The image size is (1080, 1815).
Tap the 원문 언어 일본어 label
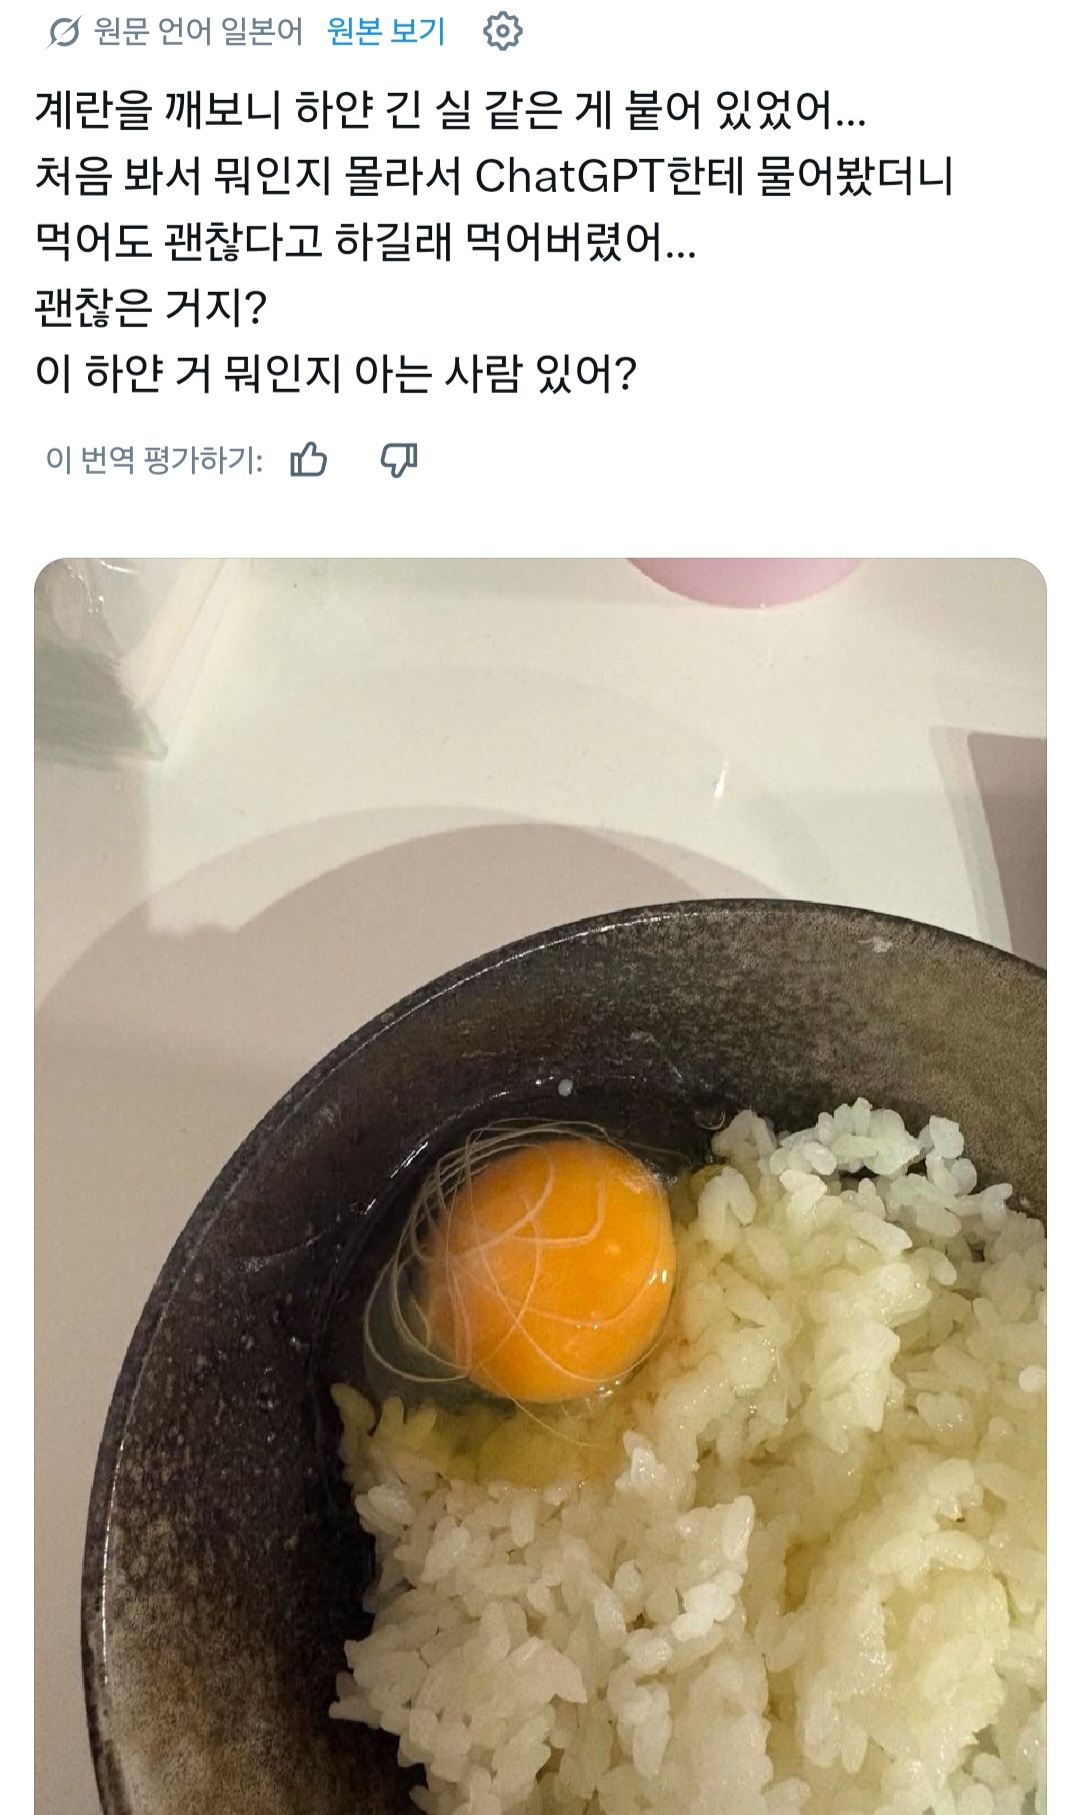pyautogui.click(x=198, y=32)
